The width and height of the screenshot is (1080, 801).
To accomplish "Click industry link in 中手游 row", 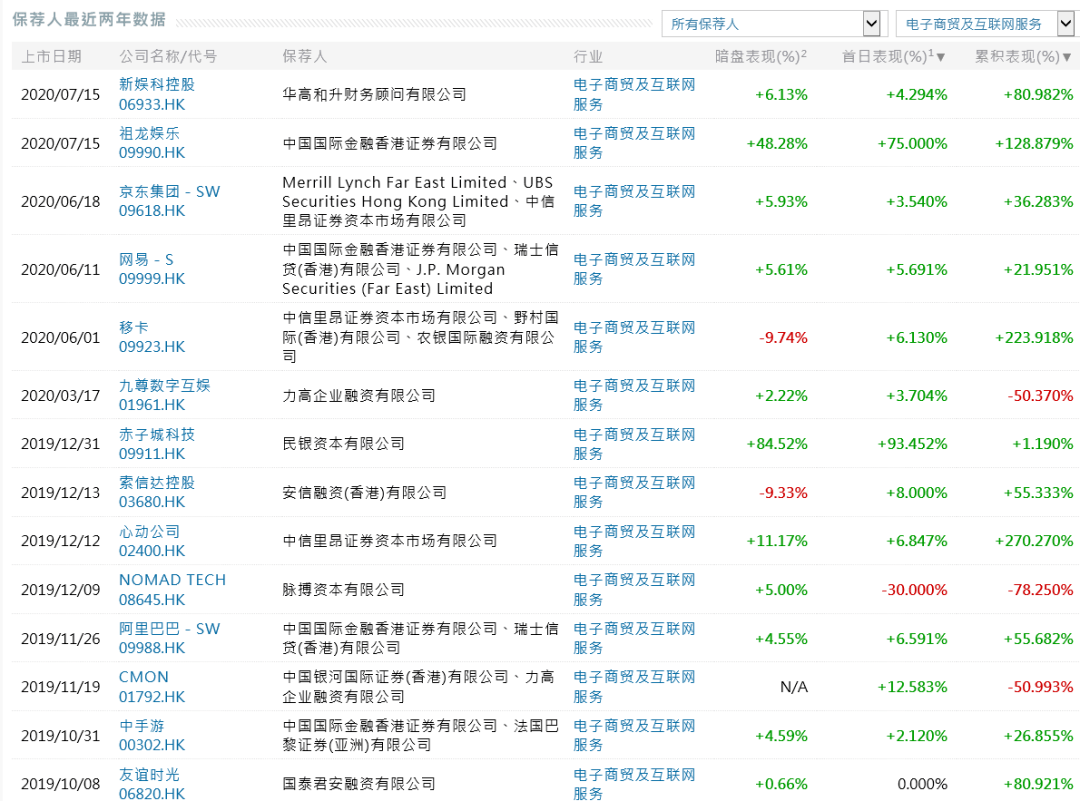I will (x=634, y=736).
